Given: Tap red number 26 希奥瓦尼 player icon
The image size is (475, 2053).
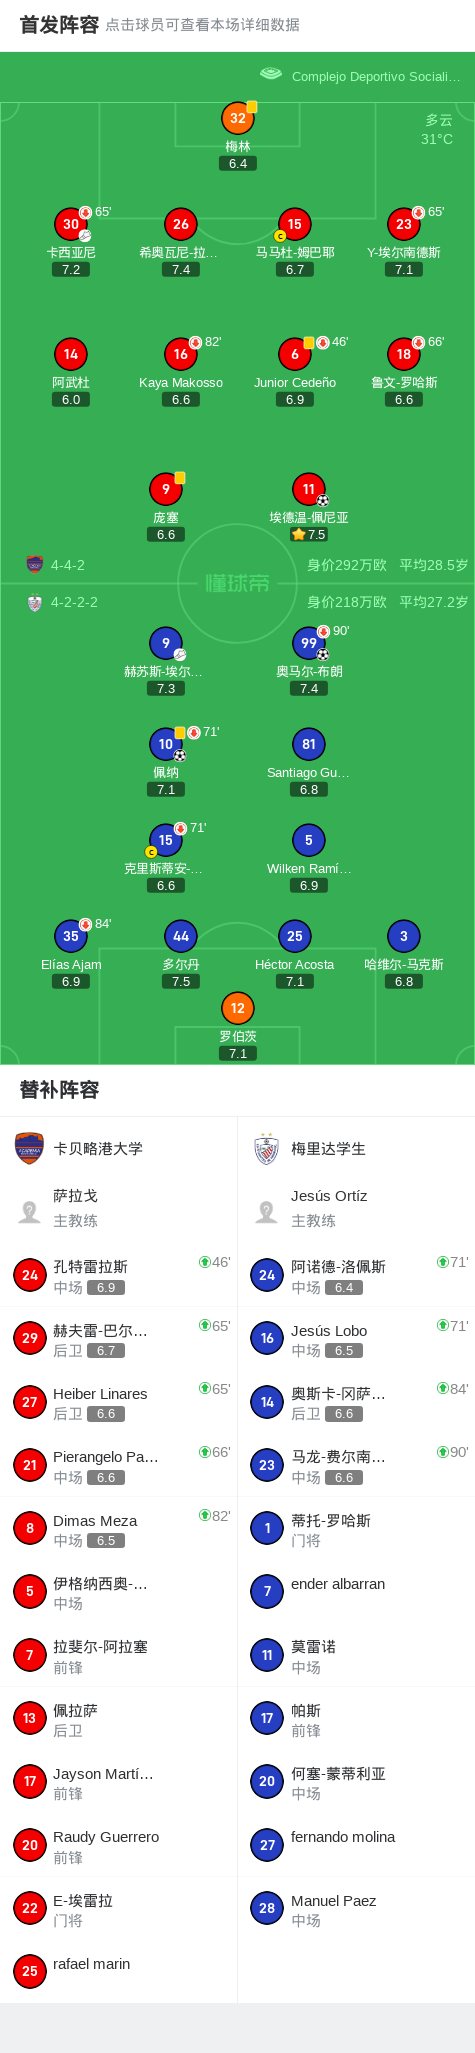Looking at the screenshot, I should coord(181,224).
